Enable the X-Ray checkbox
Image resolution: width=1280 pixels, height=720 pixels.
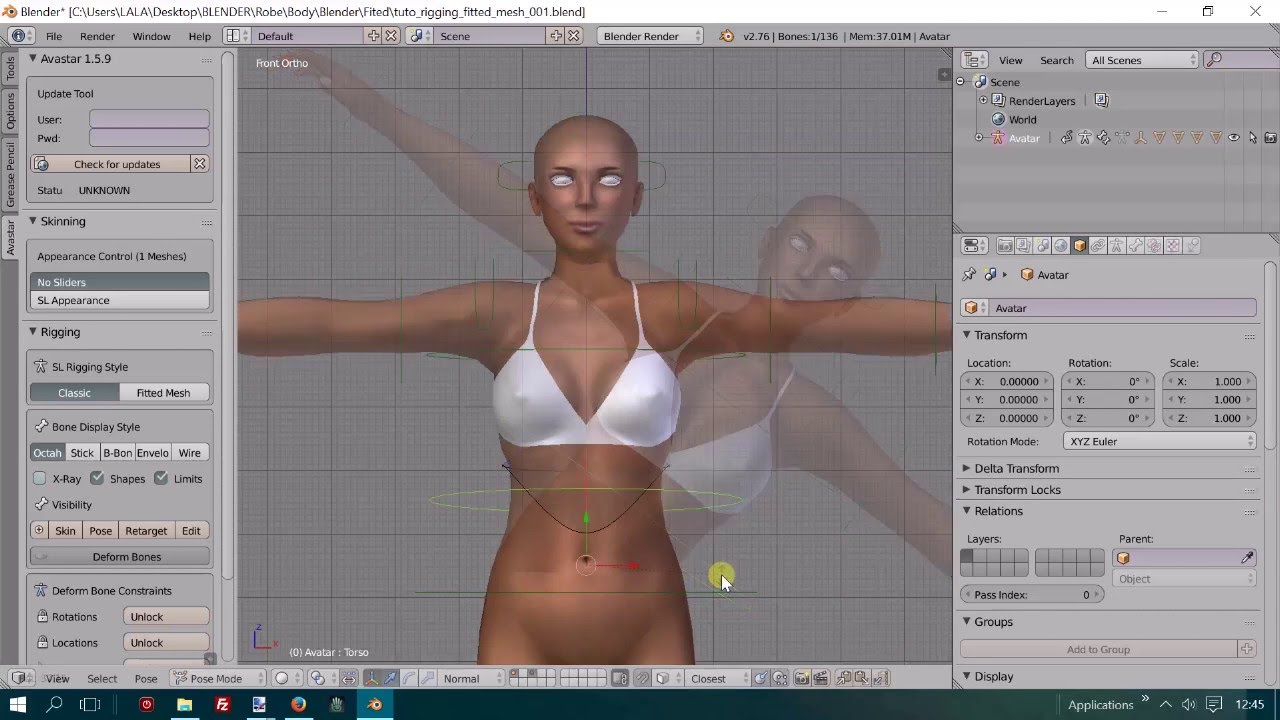pyautogui.click(x=41, y=479)
